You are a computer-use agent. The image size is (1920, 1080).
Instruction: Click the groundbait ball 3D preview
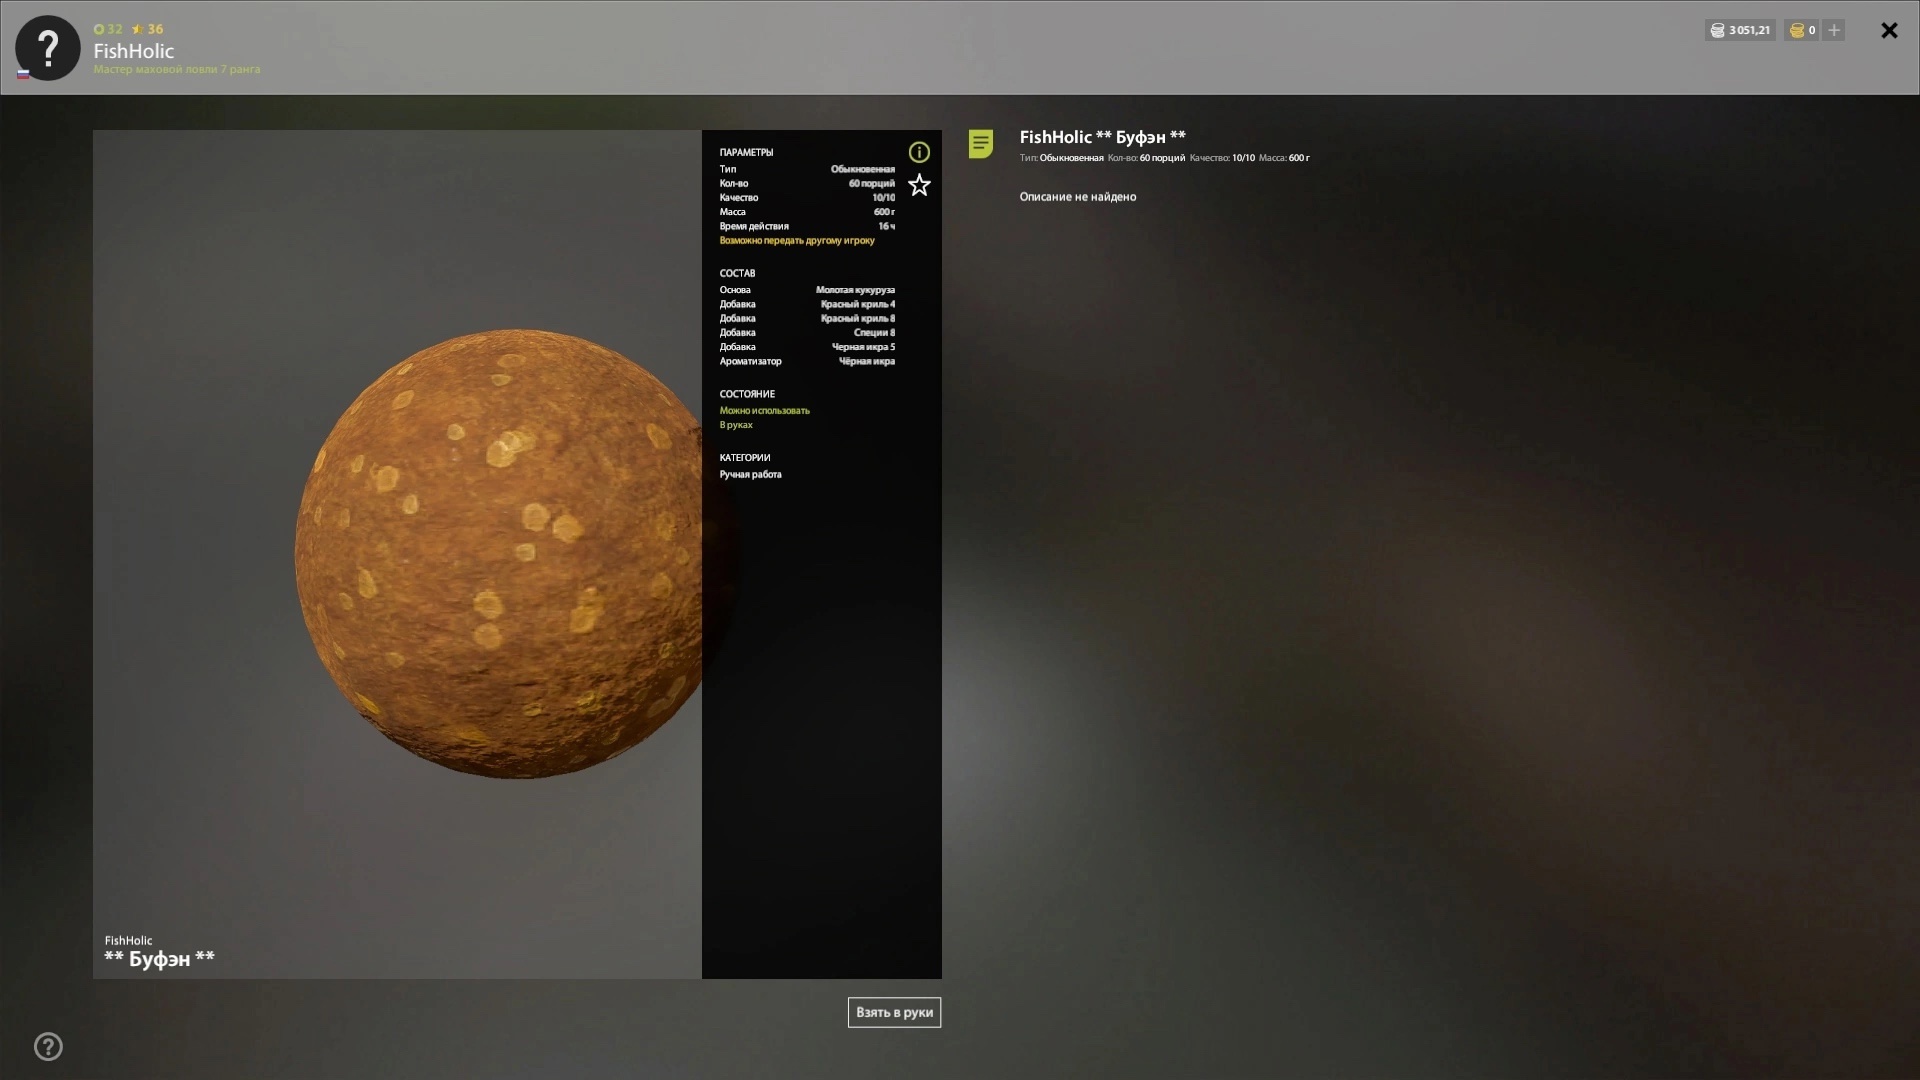coord(500,553)
